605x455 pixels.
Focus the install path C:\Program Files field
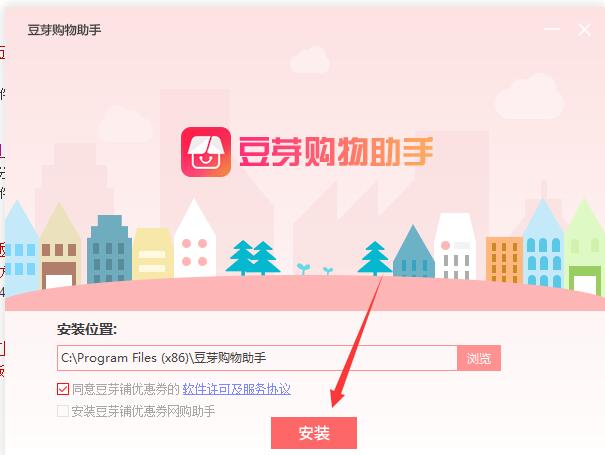[257, 358]
